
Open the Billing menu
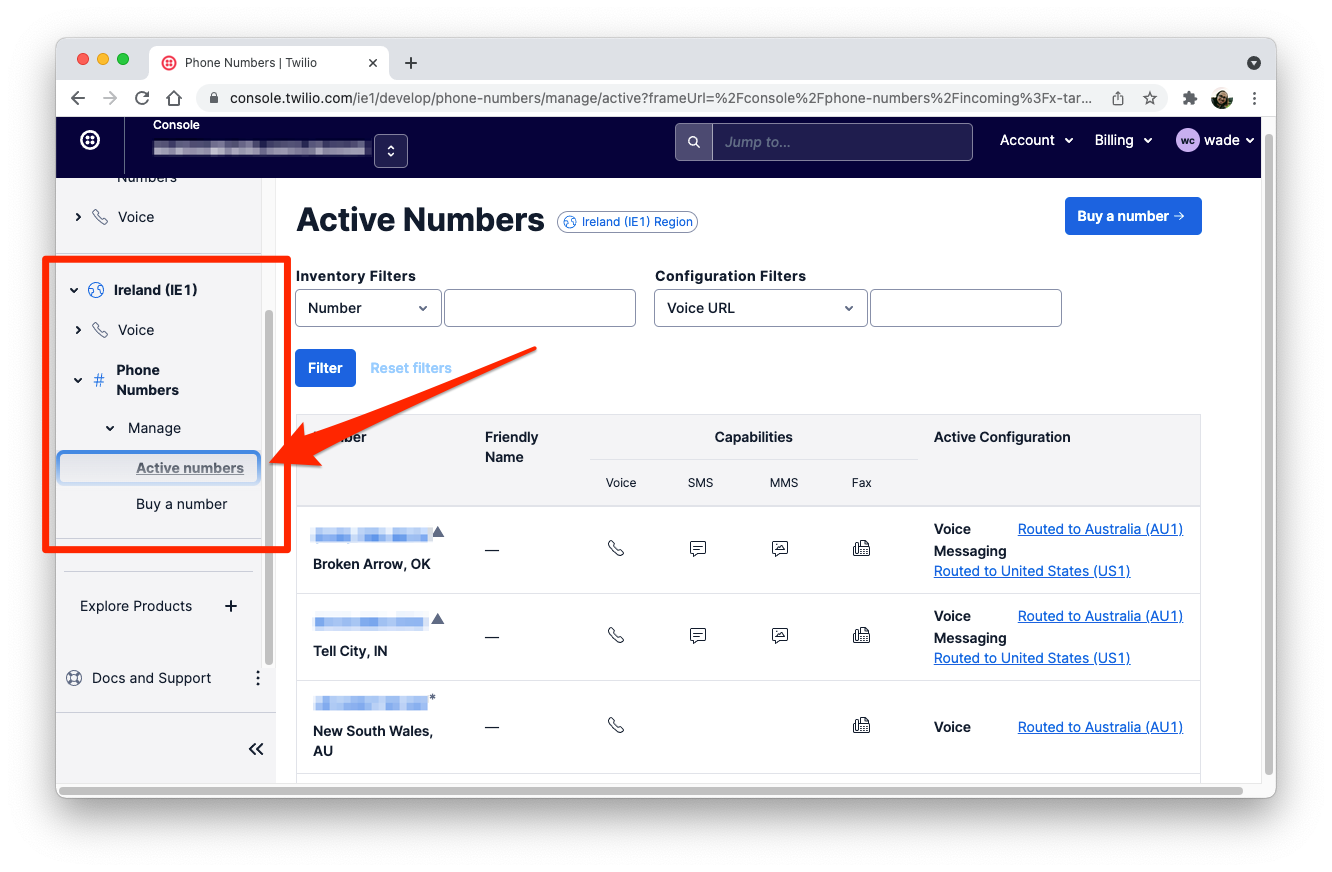point(1122,140)
